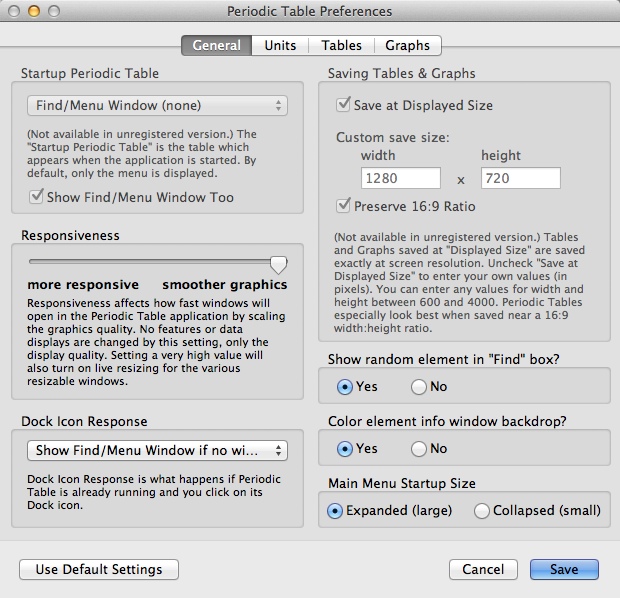Image resolution: width=620 pixels, height=598 pixels.
Task: Click the custom save height field
Action: tap(520, 179)
